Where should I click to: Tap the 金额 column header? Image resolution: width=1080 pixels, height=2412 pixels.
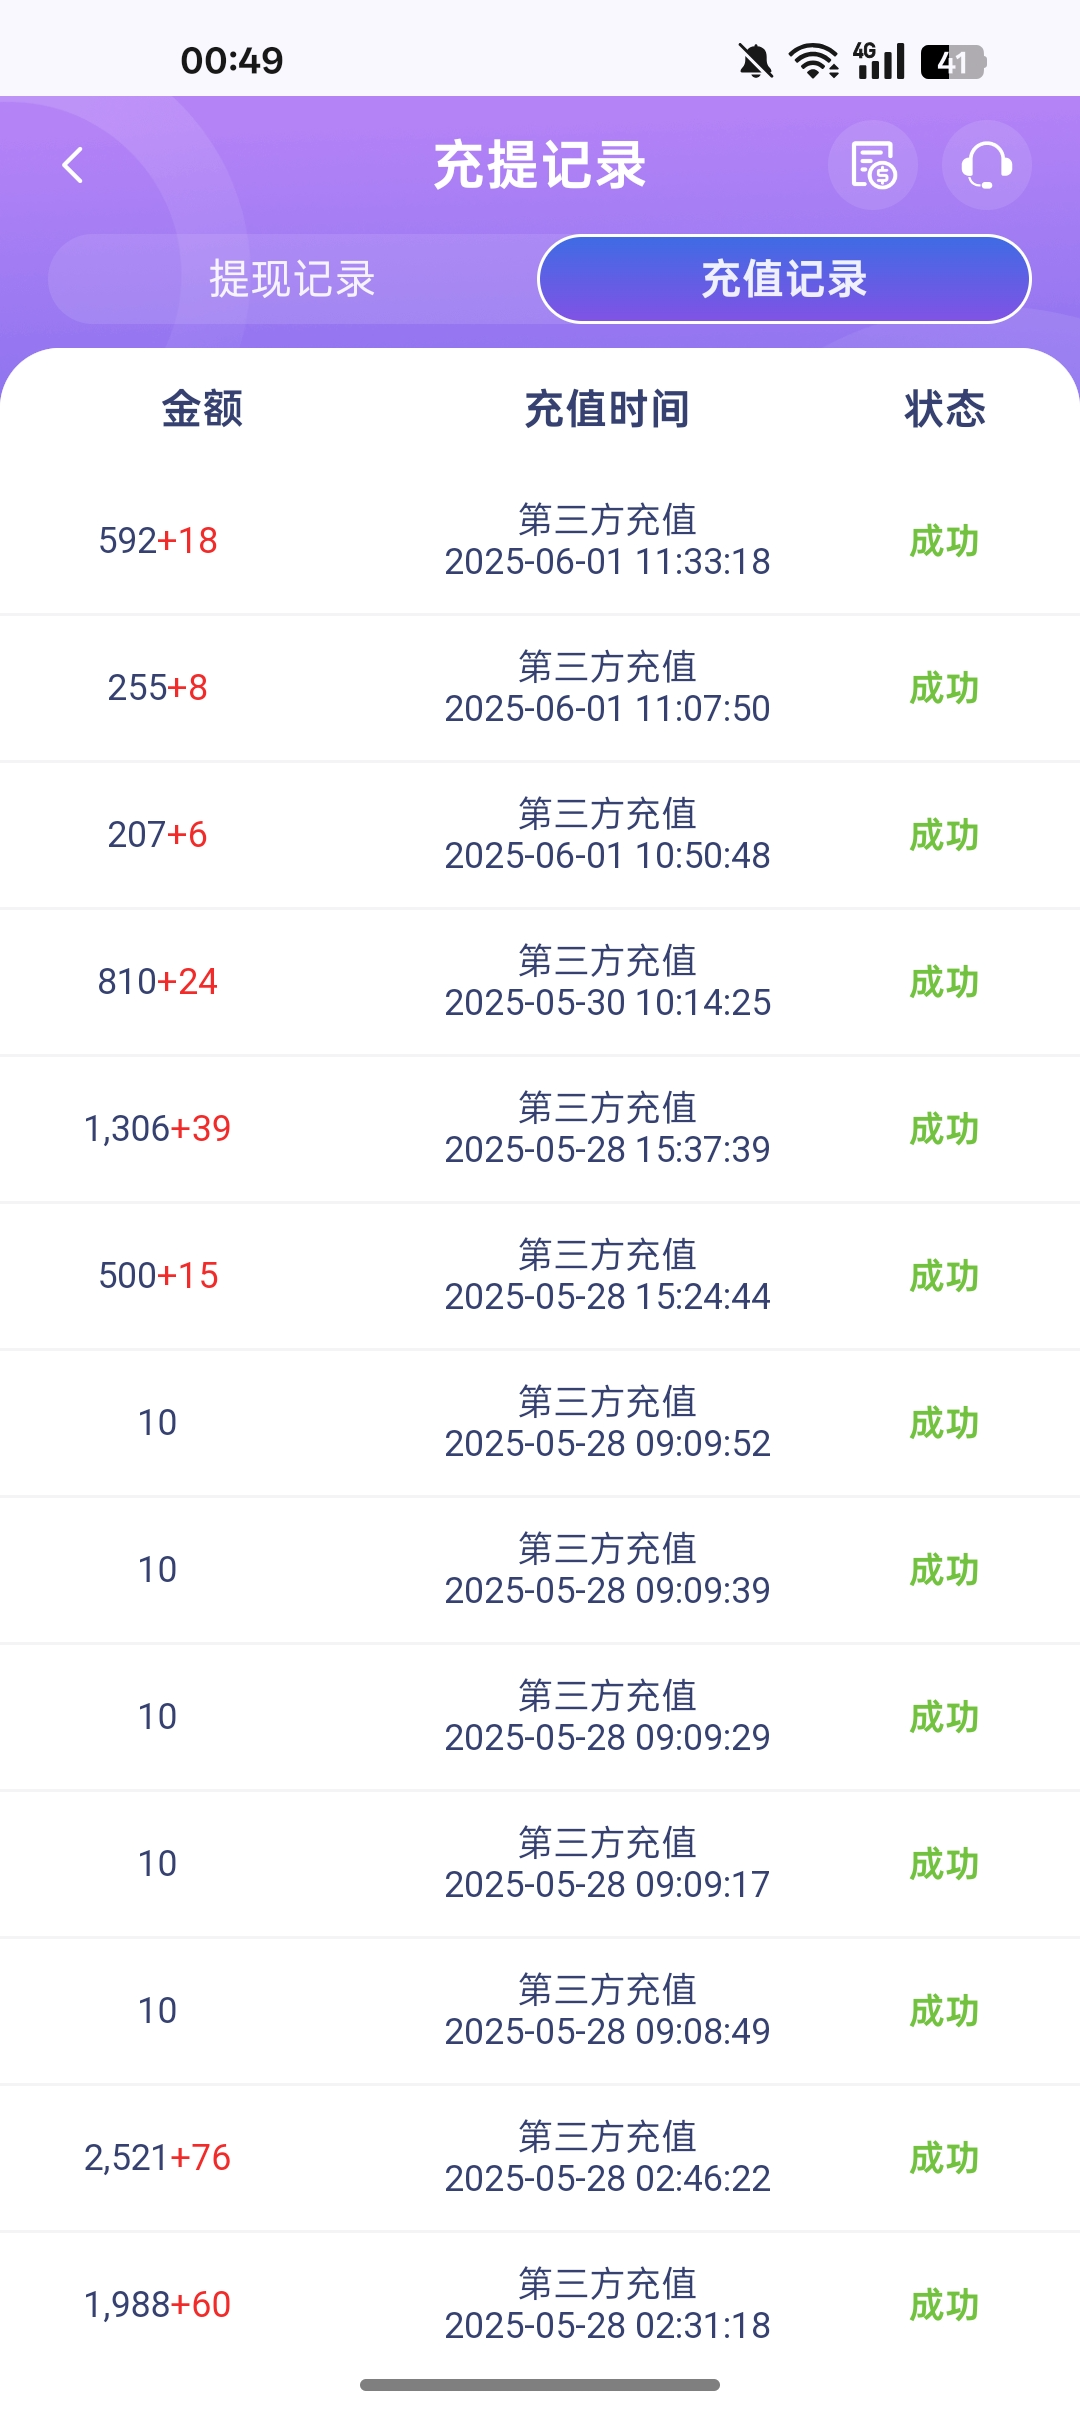pyautogui.click(x=202, y=409)
